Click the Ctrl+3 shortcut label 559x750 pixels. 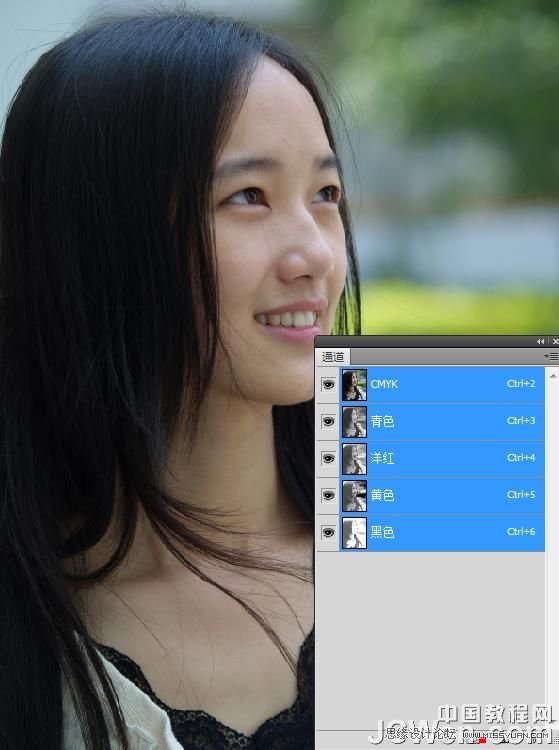521,420
